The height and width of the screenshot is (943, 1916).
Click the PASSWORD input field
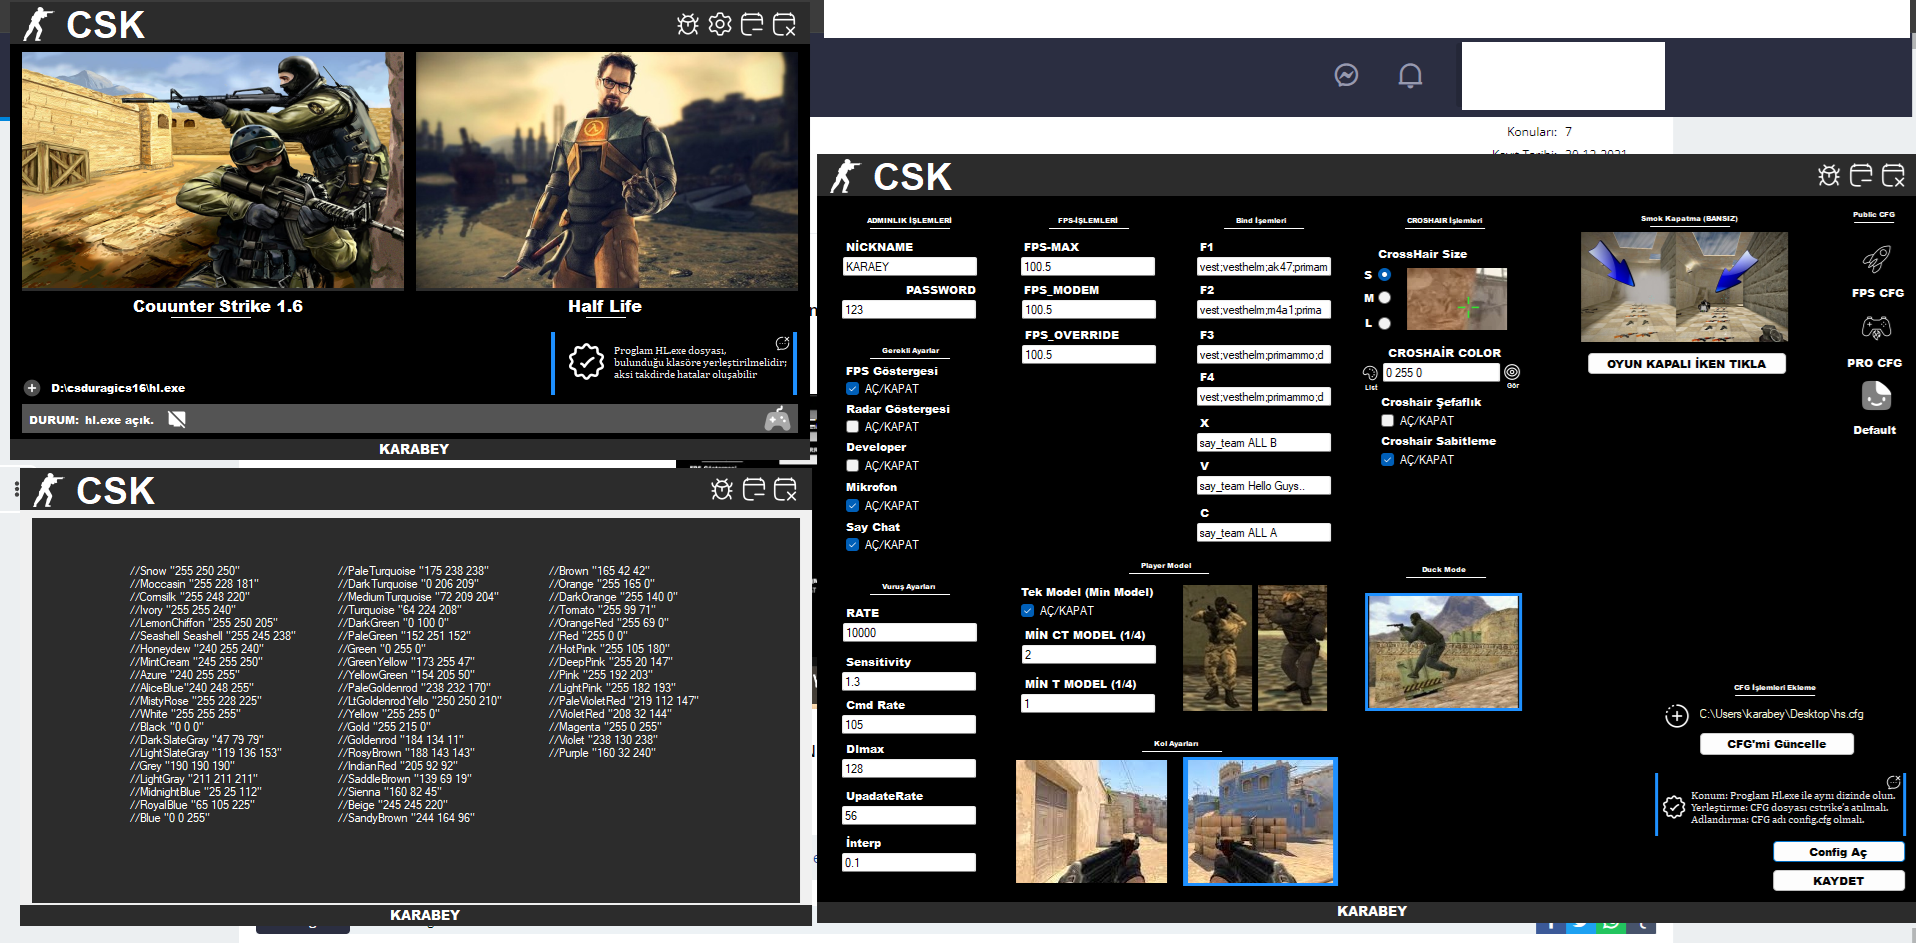pyautogui.click(x=909, y=310)
